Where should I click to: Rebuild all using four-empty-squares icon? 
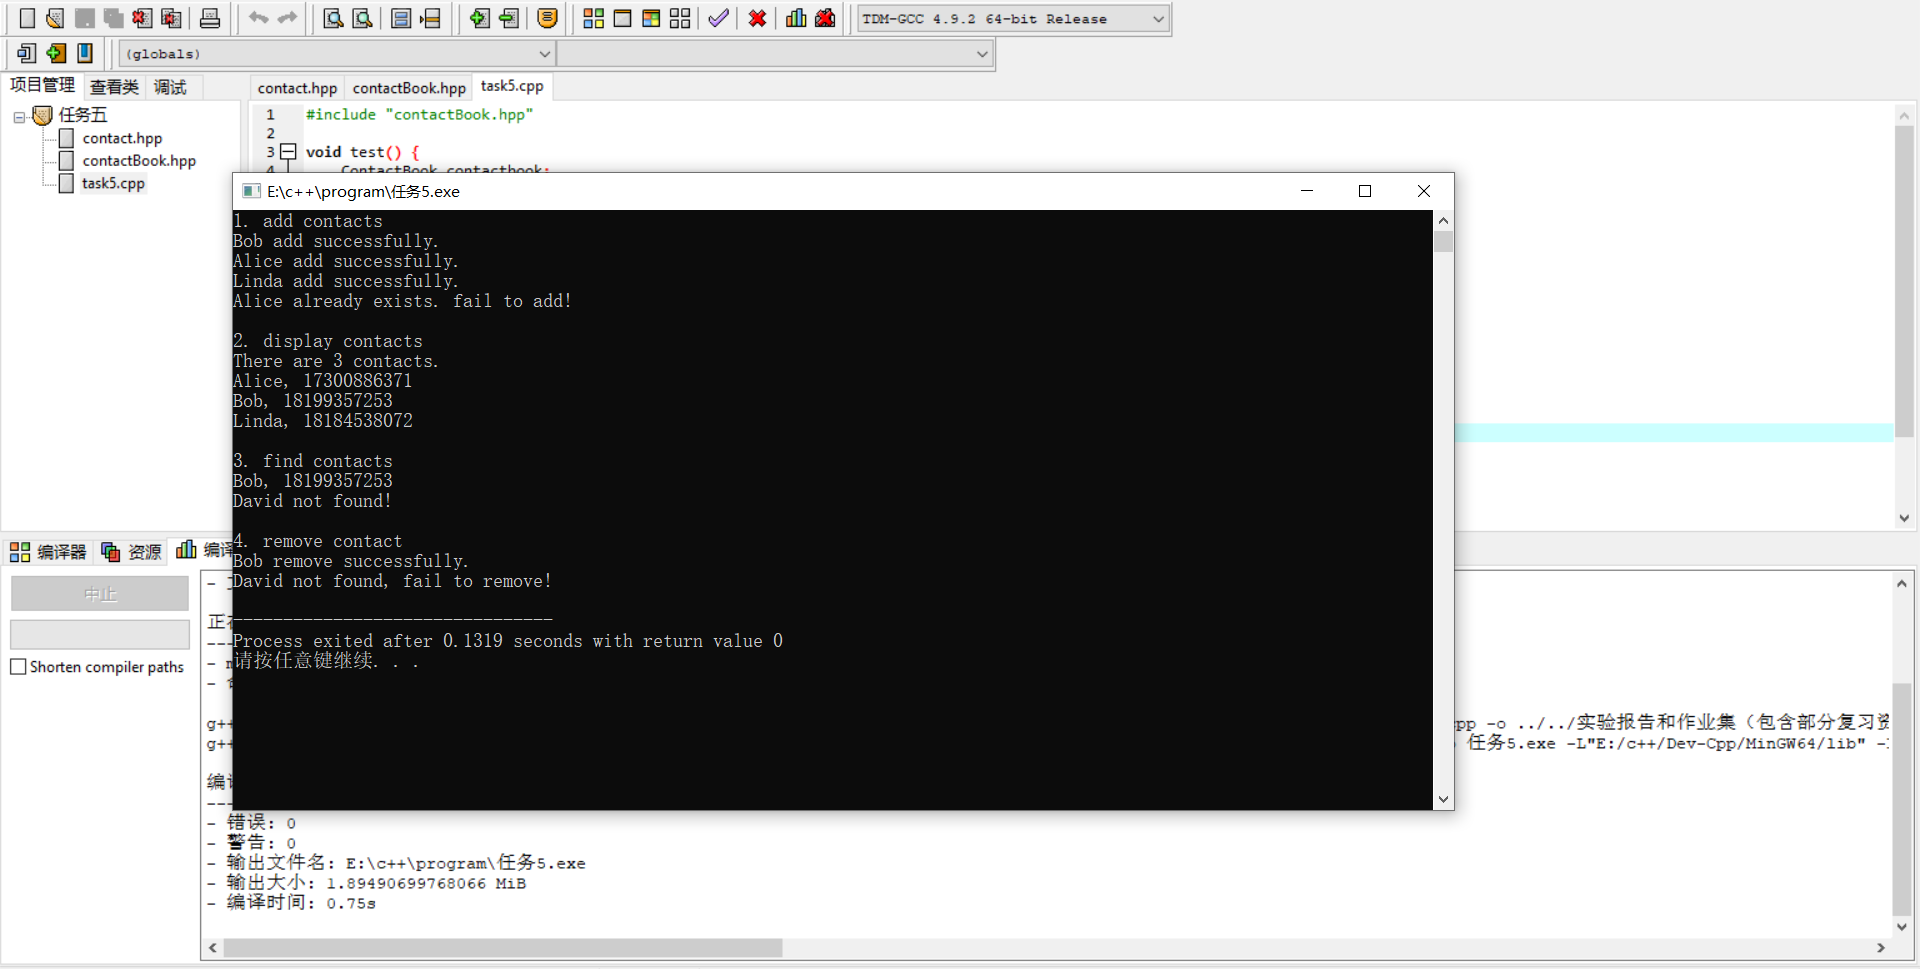click(680, 18)
